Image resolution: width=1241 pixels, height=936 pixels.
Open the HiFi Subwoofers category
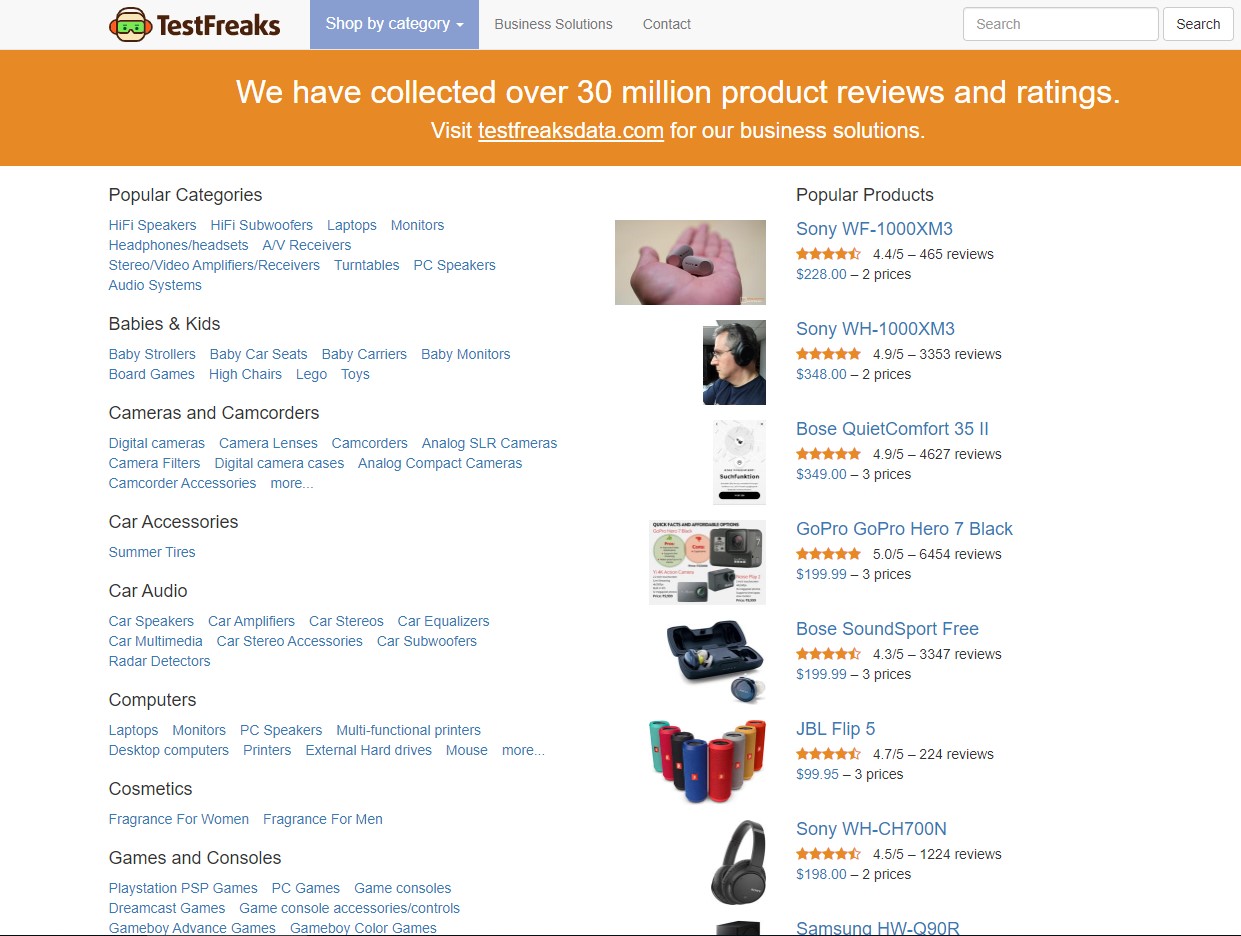(262, 225)
